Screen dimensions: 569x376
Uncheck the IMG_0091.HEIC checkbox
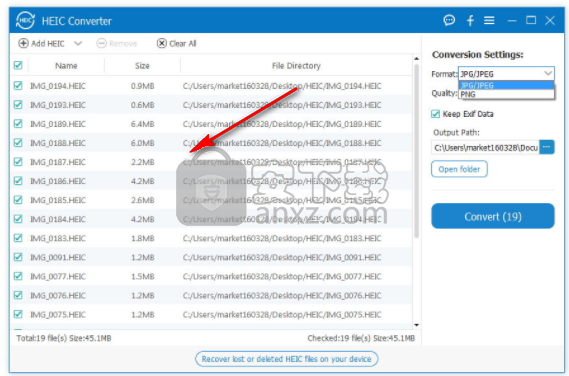18,257
